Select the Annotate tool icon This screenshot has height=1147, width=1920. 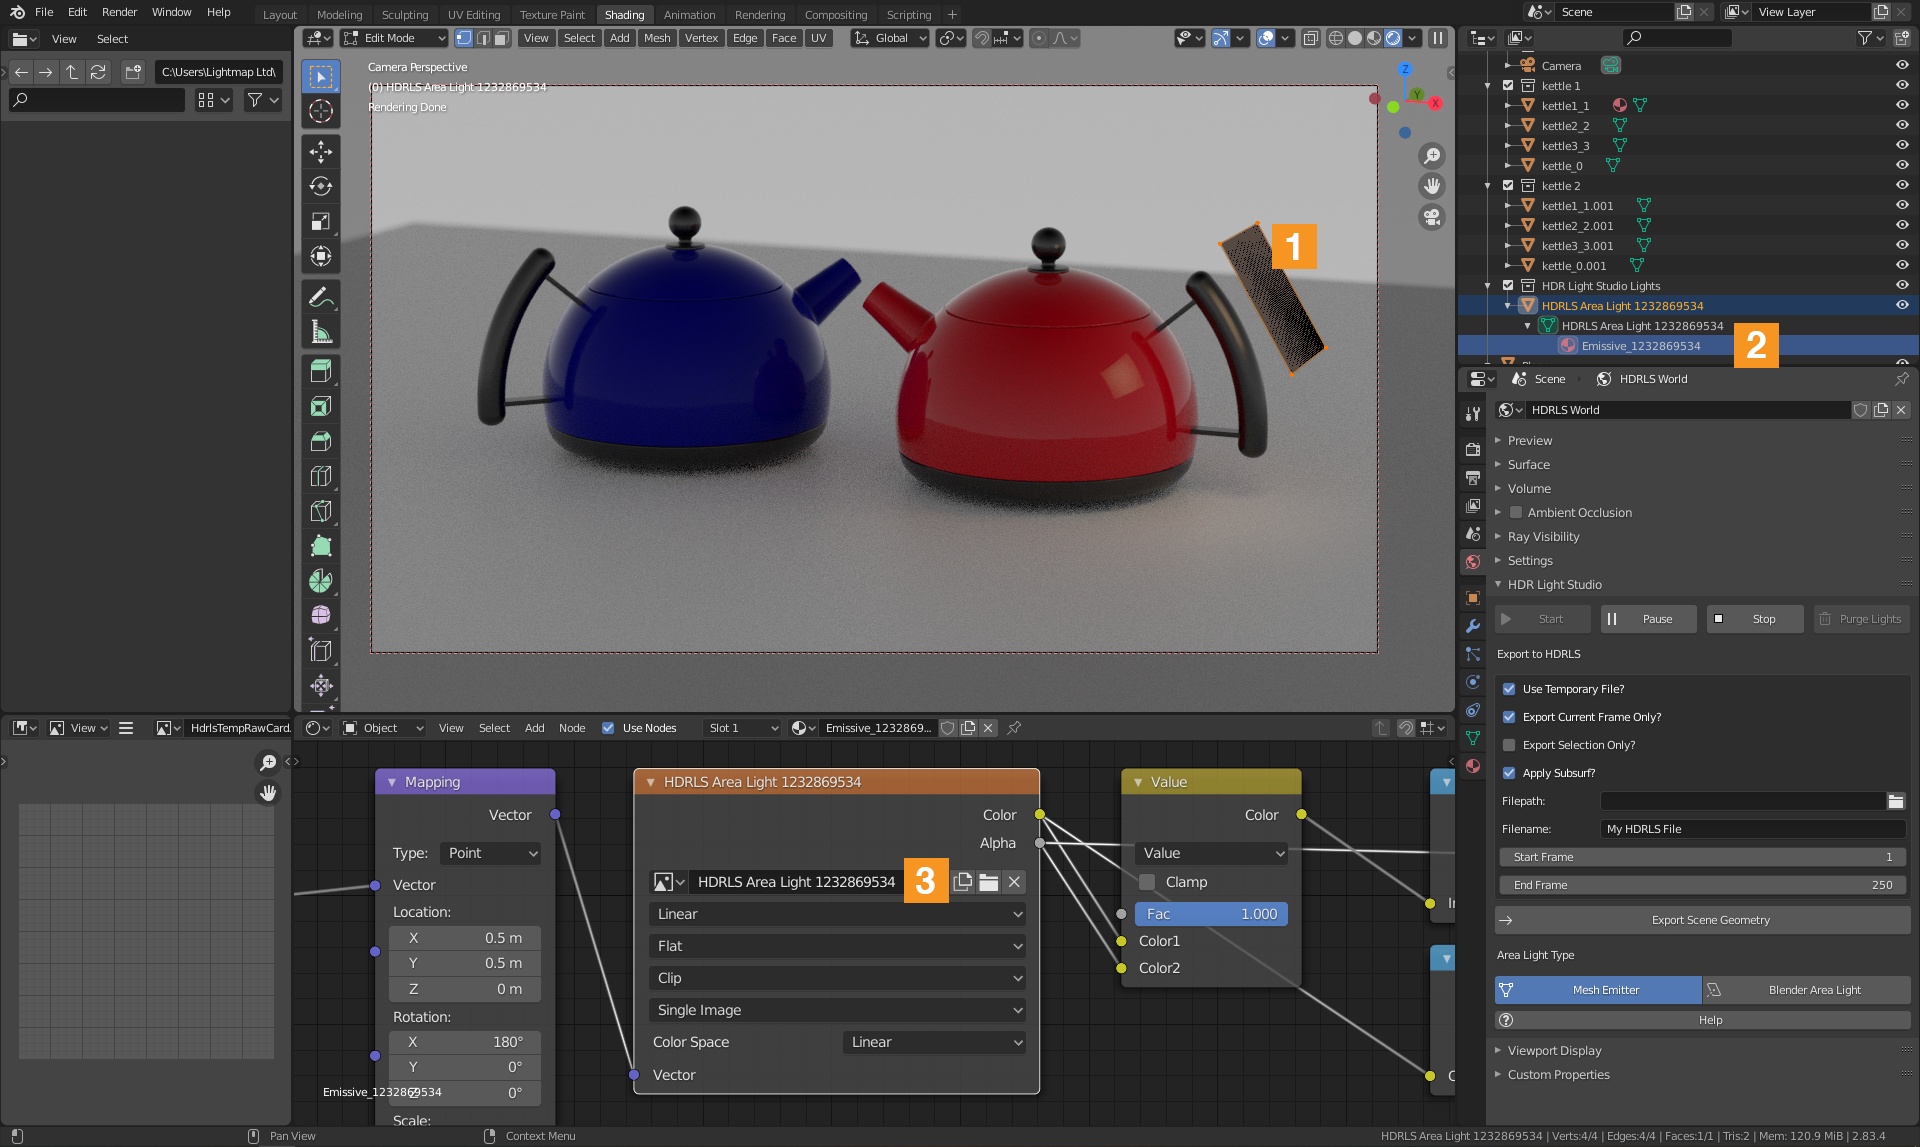(x=320, y=298)
